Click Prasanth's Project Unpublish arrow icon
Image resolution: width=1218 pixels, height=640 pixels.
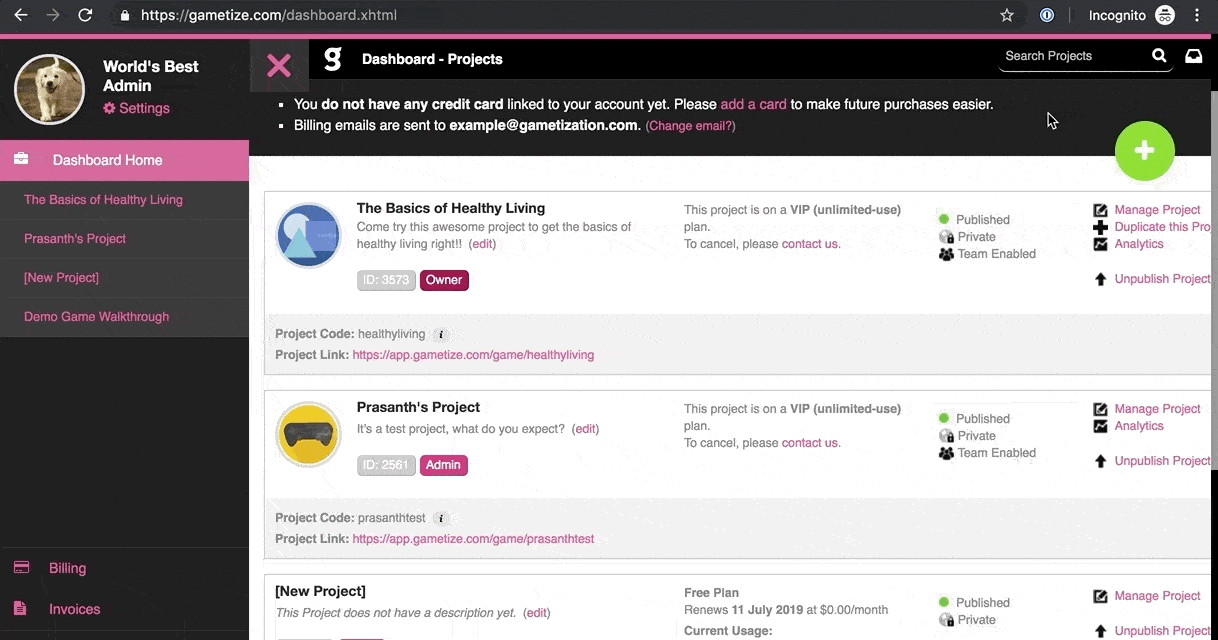coord(1100,461)
